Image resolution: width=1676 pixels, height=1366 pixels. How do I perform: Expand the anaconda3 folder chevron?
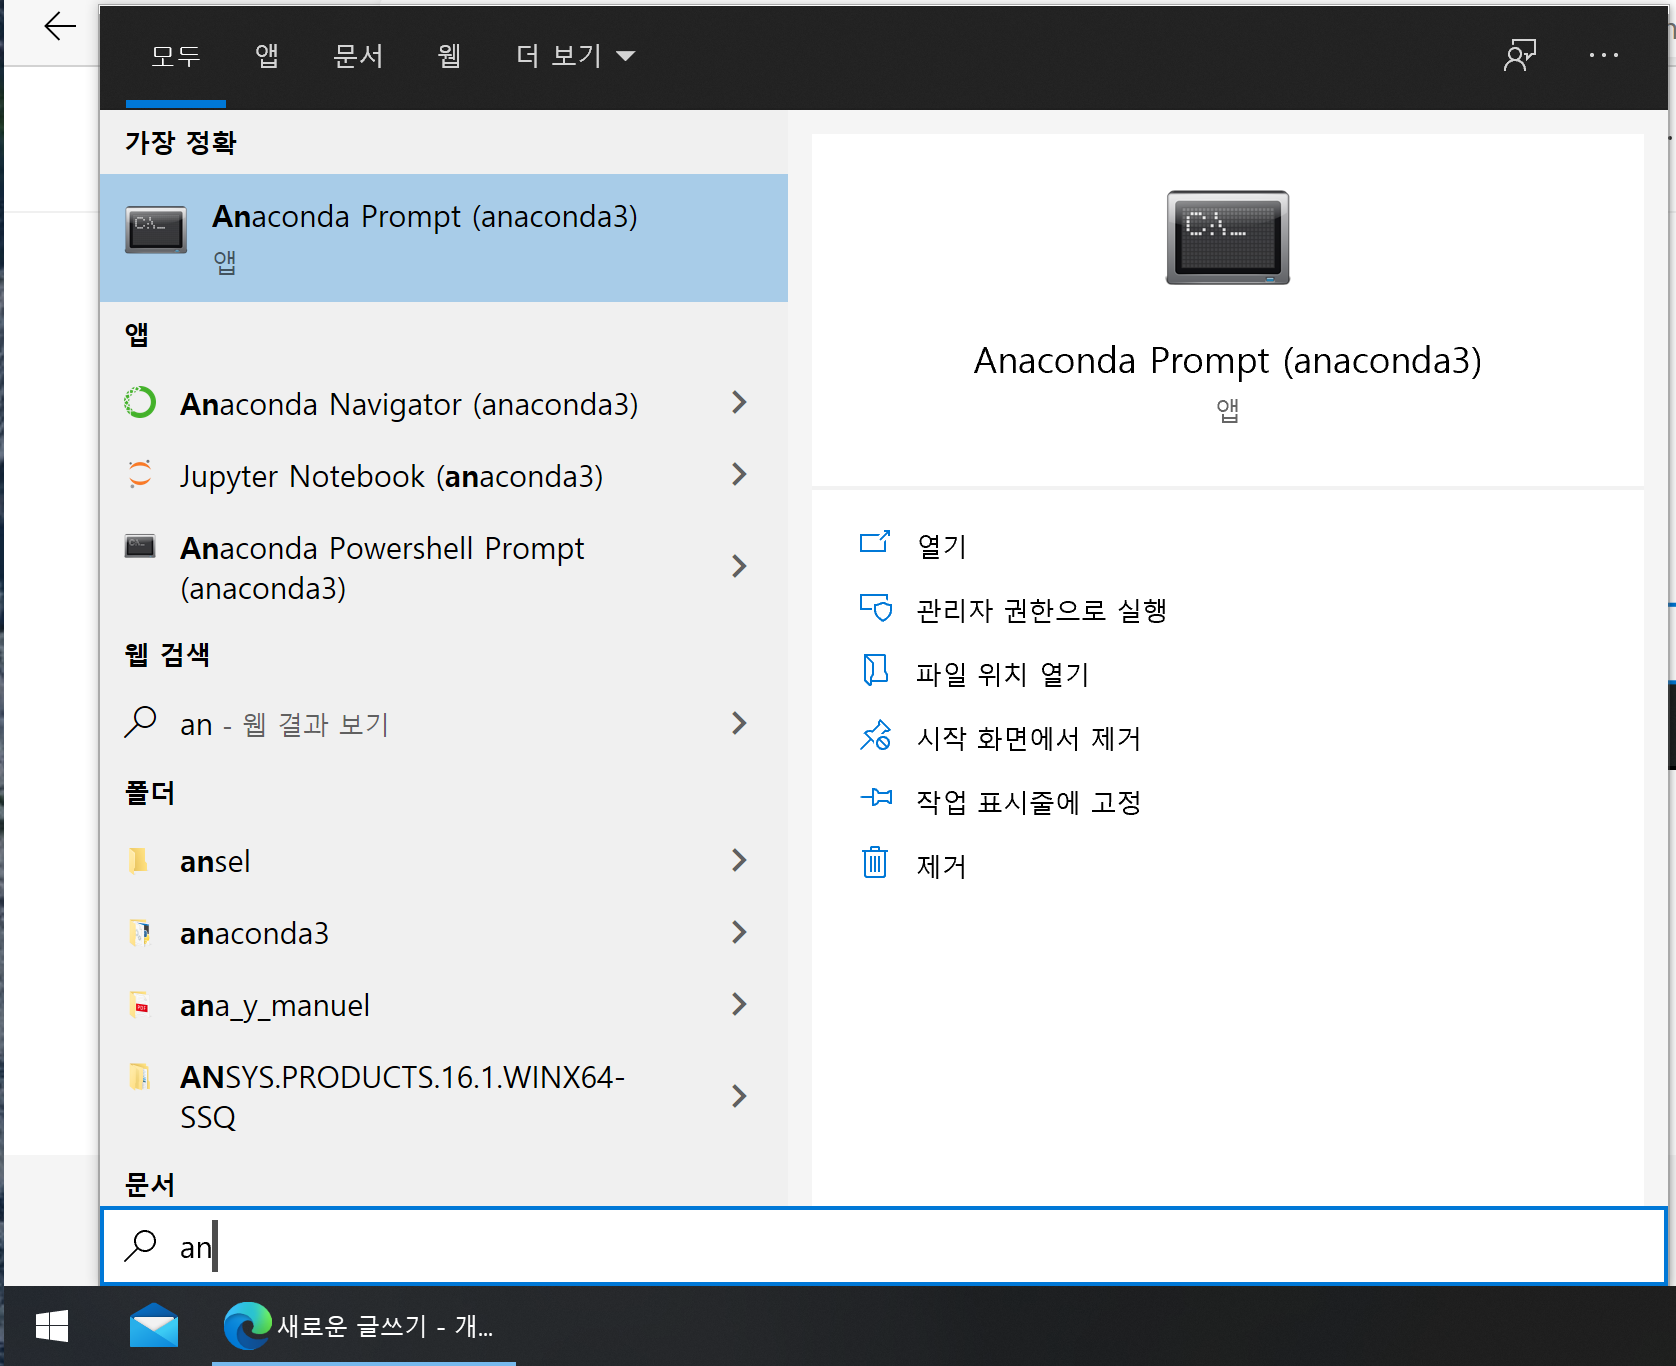point(739,932)
